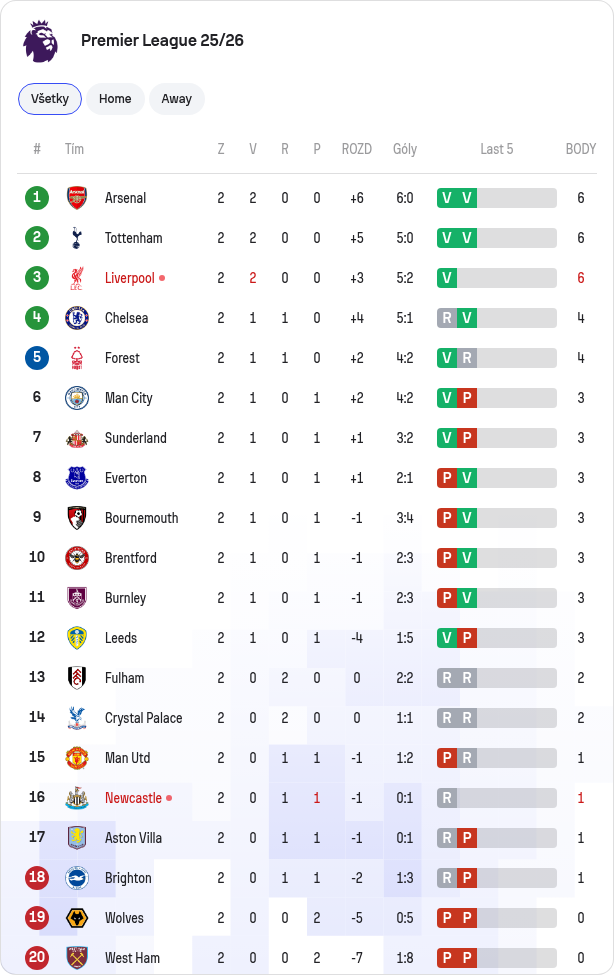Select the Všetky filter tab
This screenshot has height=975, width=614.
point(50,99)
